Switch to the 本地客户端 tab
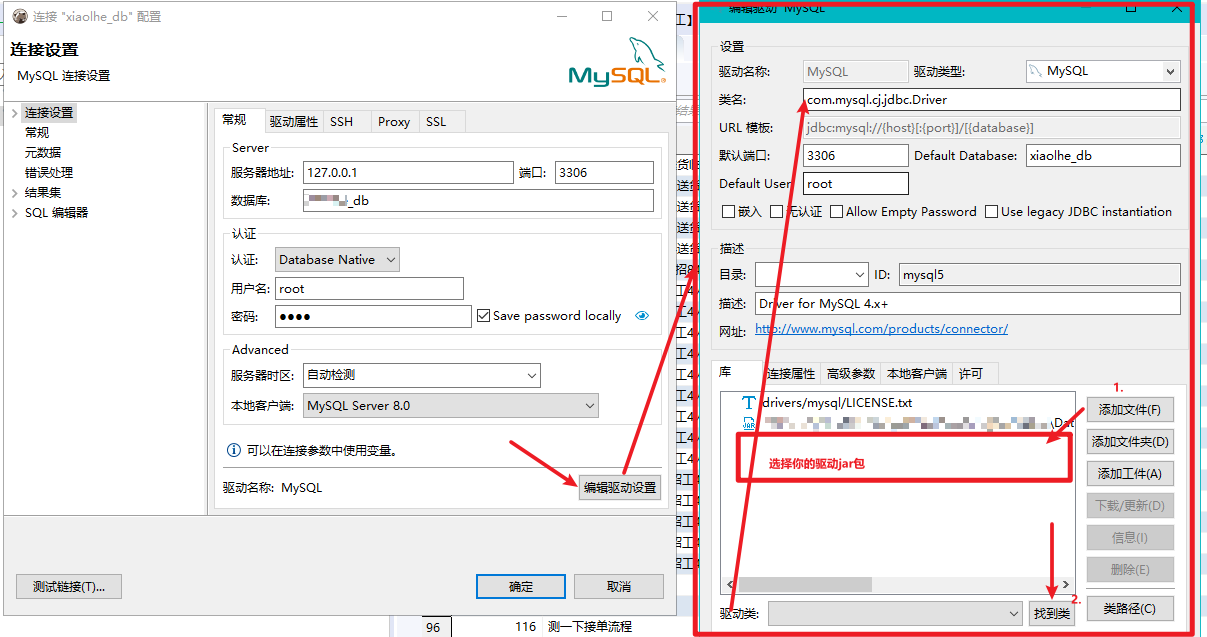This screenshot has width=1207, height=637. [x=917, y=374]
